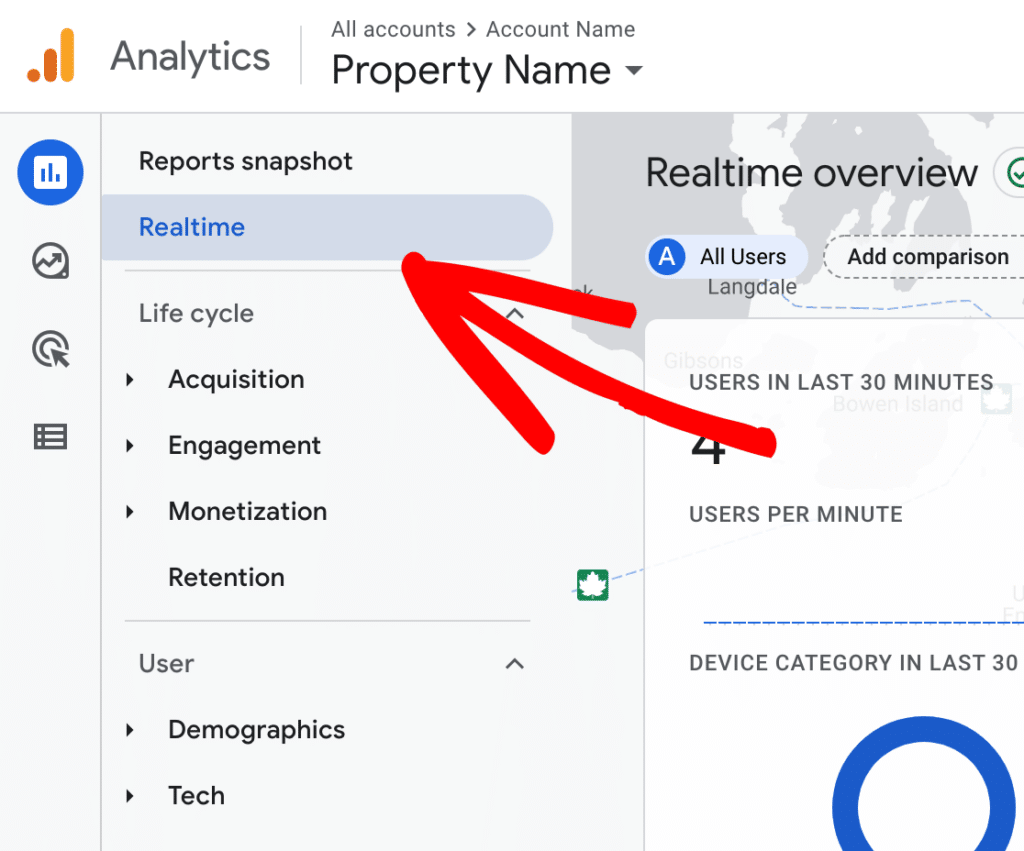The width and height of the screenshot is (1024, 851).
Task: Open the Retention report
Action: pos(226,577)
